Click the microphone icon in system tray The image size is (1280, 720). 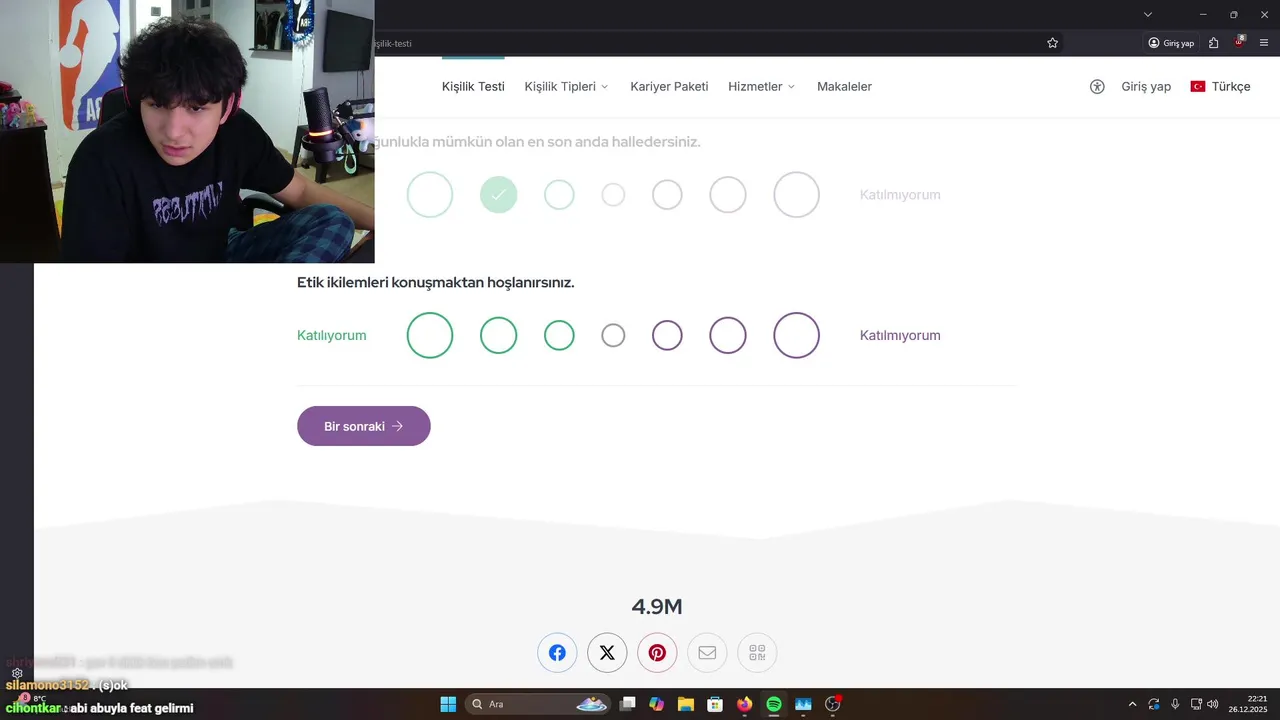click(1175, 704)
